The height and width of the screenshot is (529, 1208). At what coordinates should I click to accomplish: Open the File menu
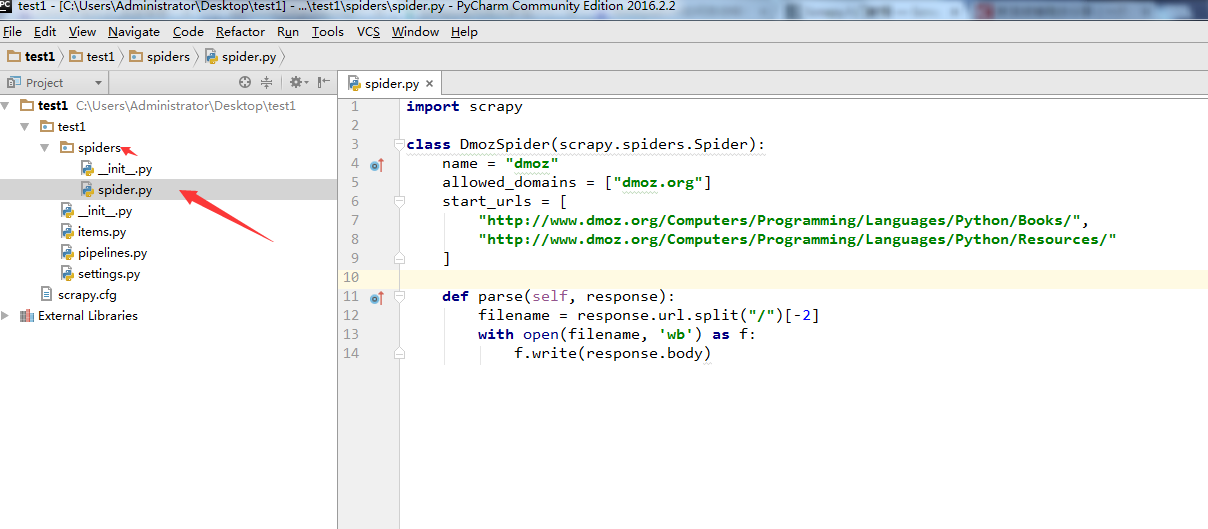[12, 32]
